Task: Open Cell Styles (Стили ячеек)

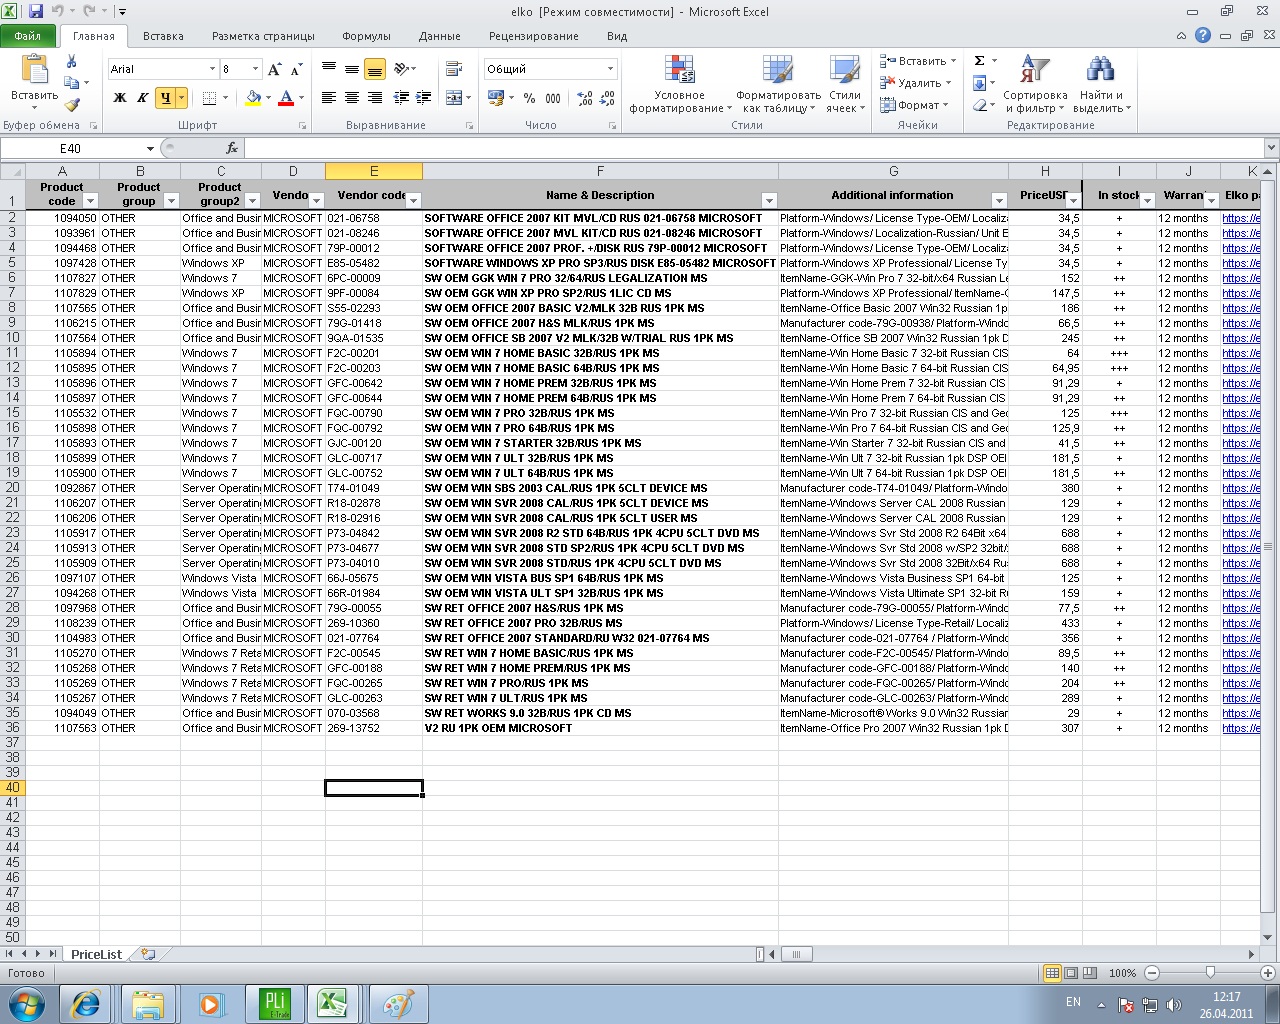Action: click(845, 84)
